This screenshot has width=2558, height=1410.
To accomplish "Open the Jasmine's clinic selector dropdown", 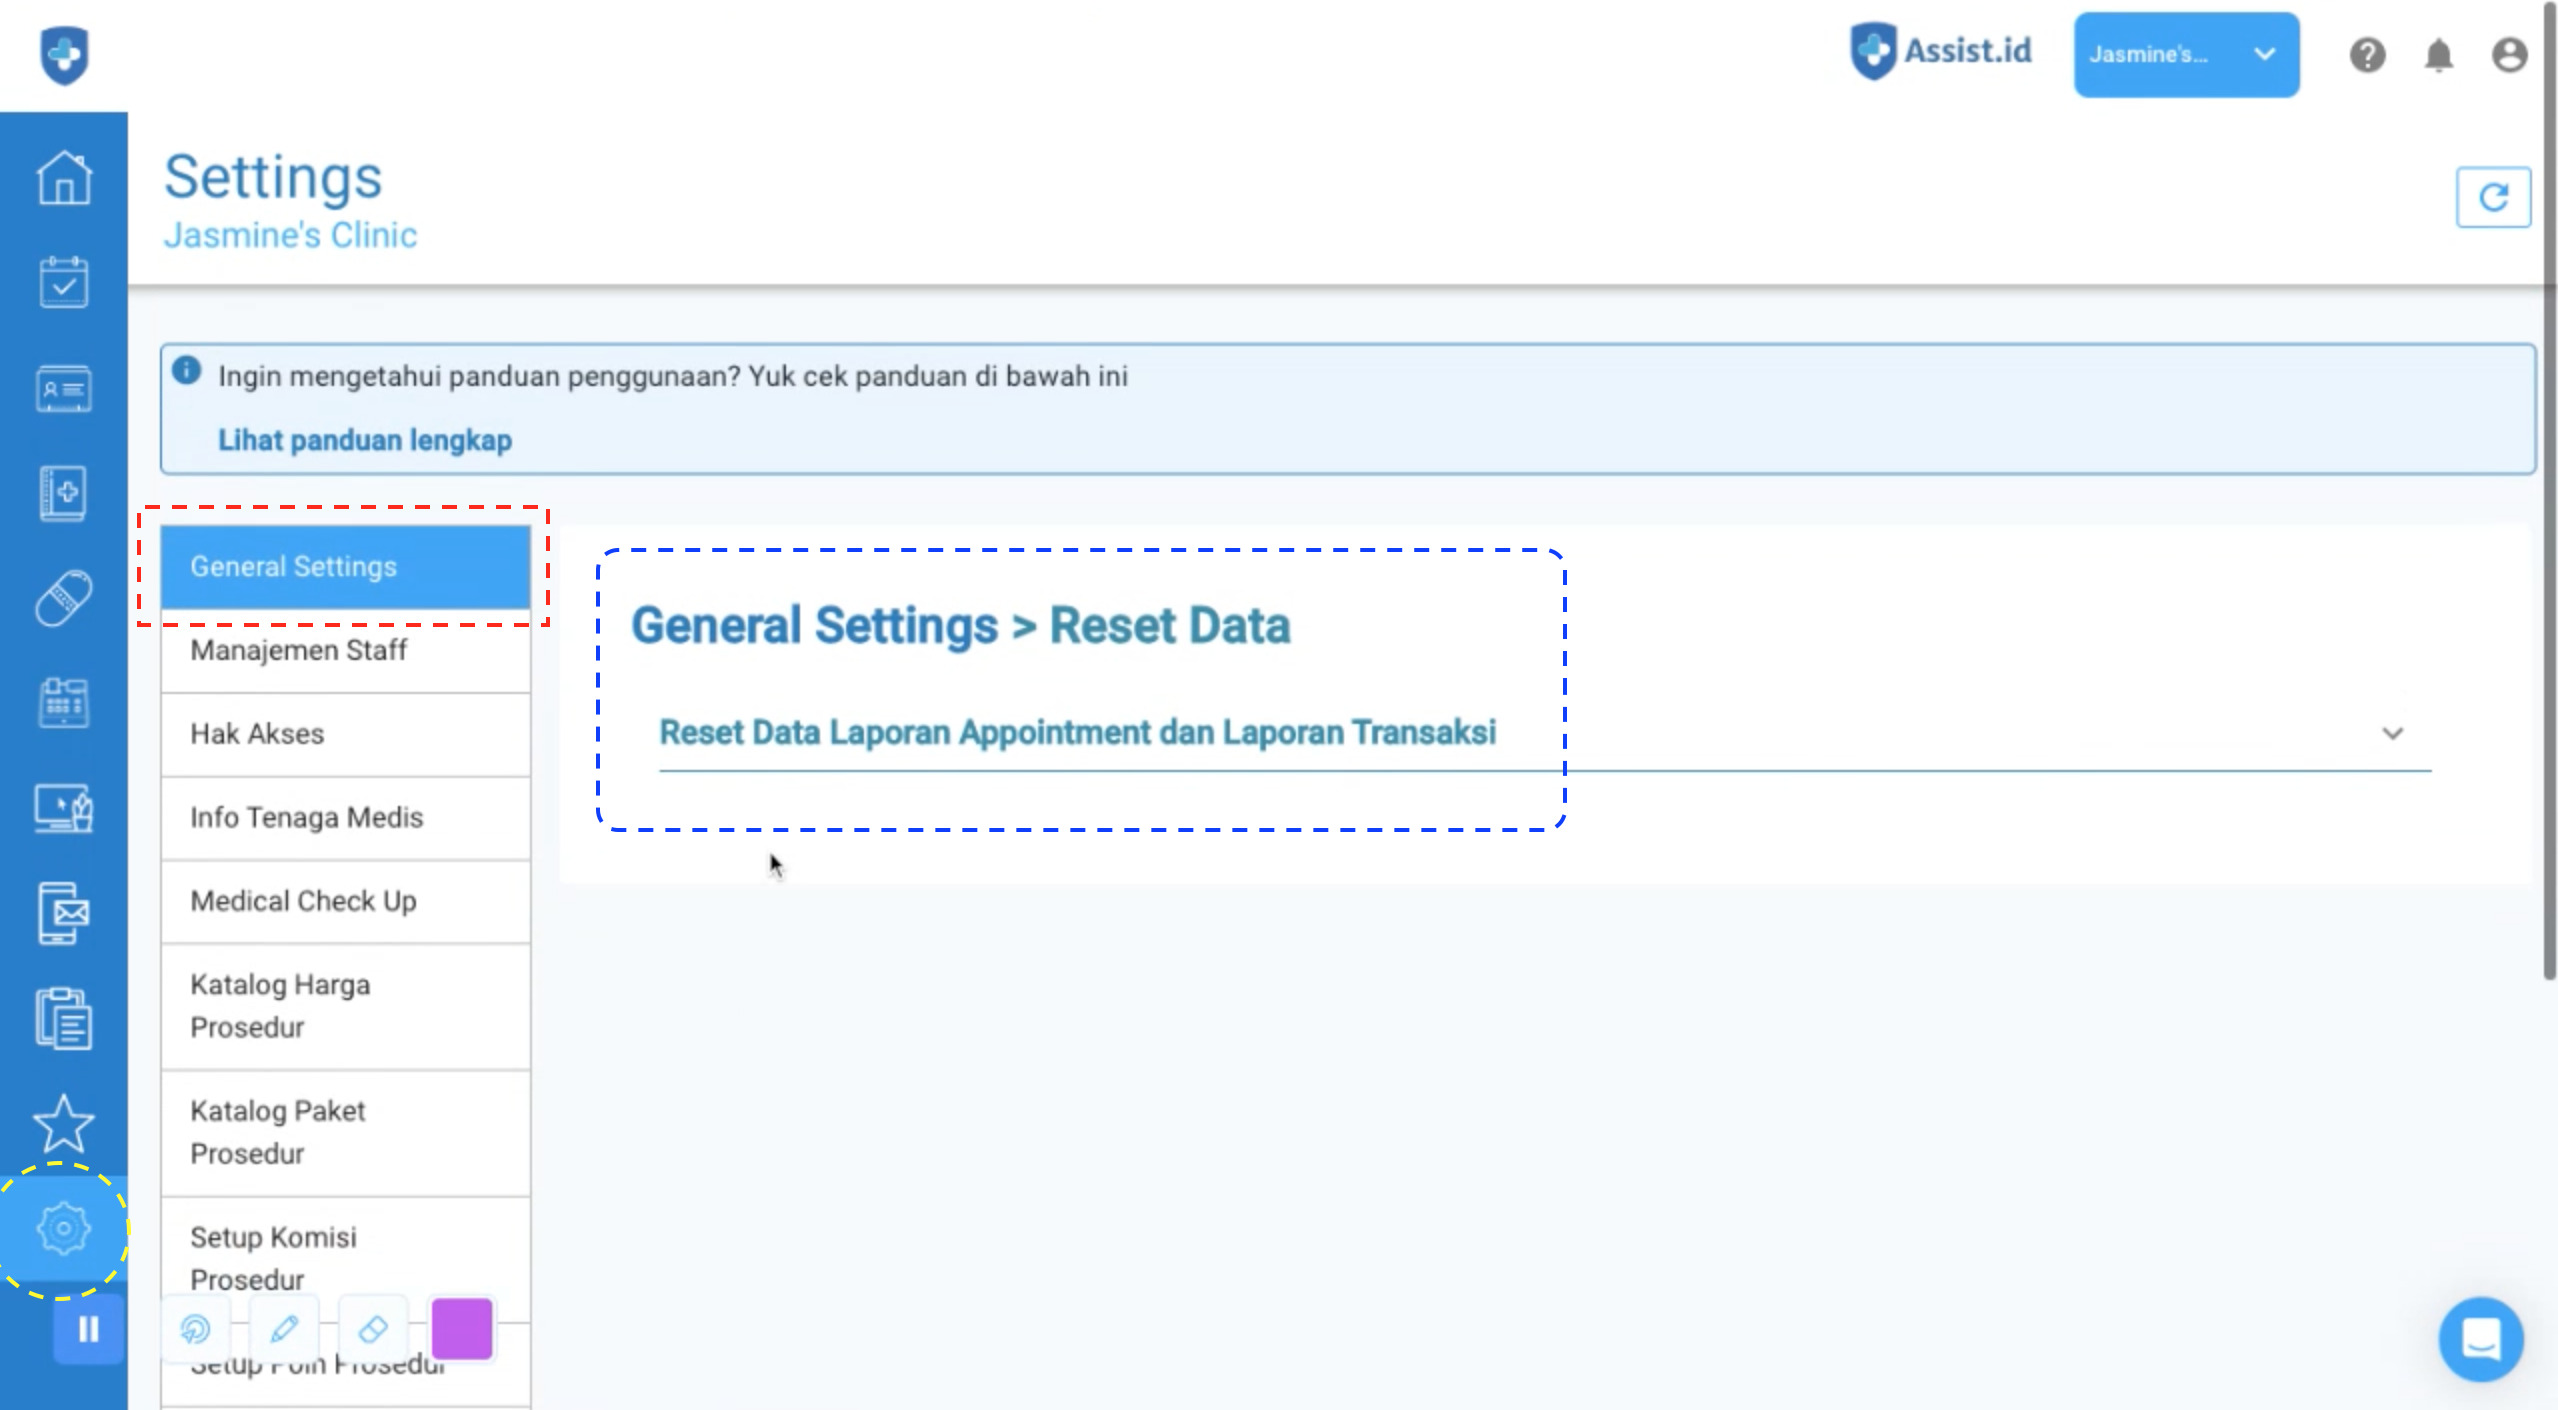I will [2185, 55].
